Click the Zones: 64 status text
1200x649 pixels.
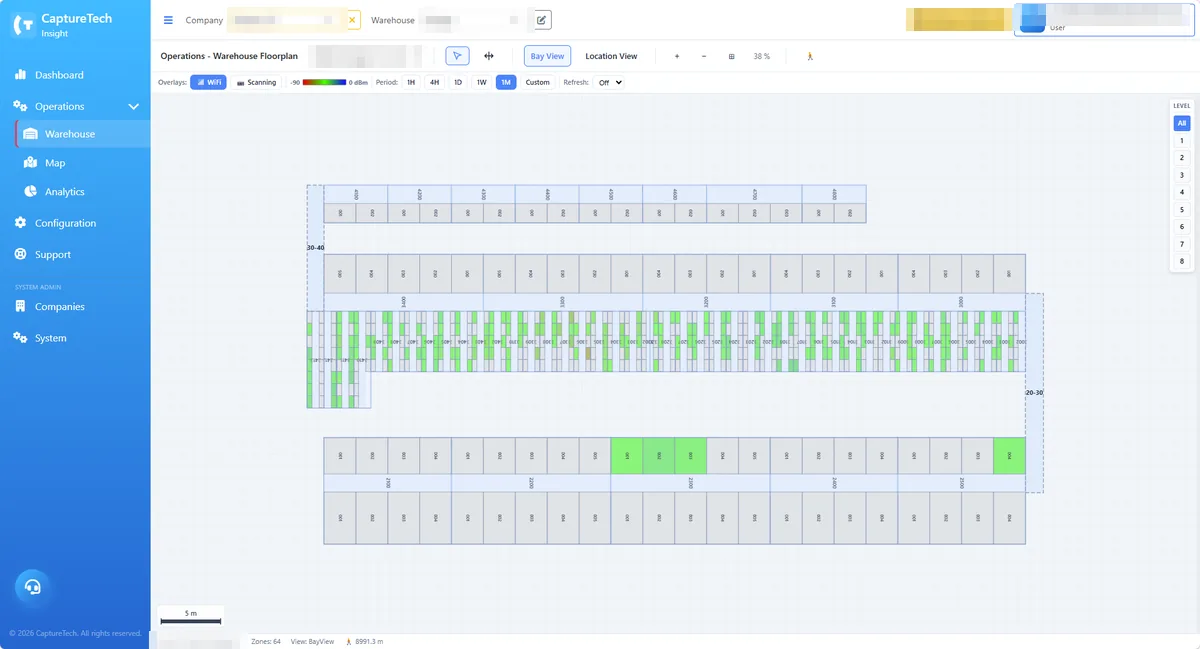pos(266,641)
